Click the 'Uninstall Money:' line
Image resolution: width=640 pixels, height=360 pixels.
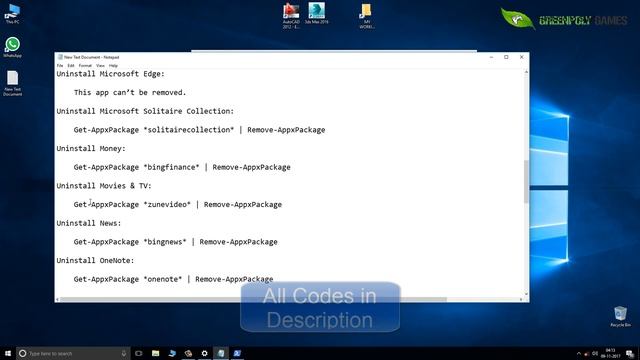tap(91, 149)
